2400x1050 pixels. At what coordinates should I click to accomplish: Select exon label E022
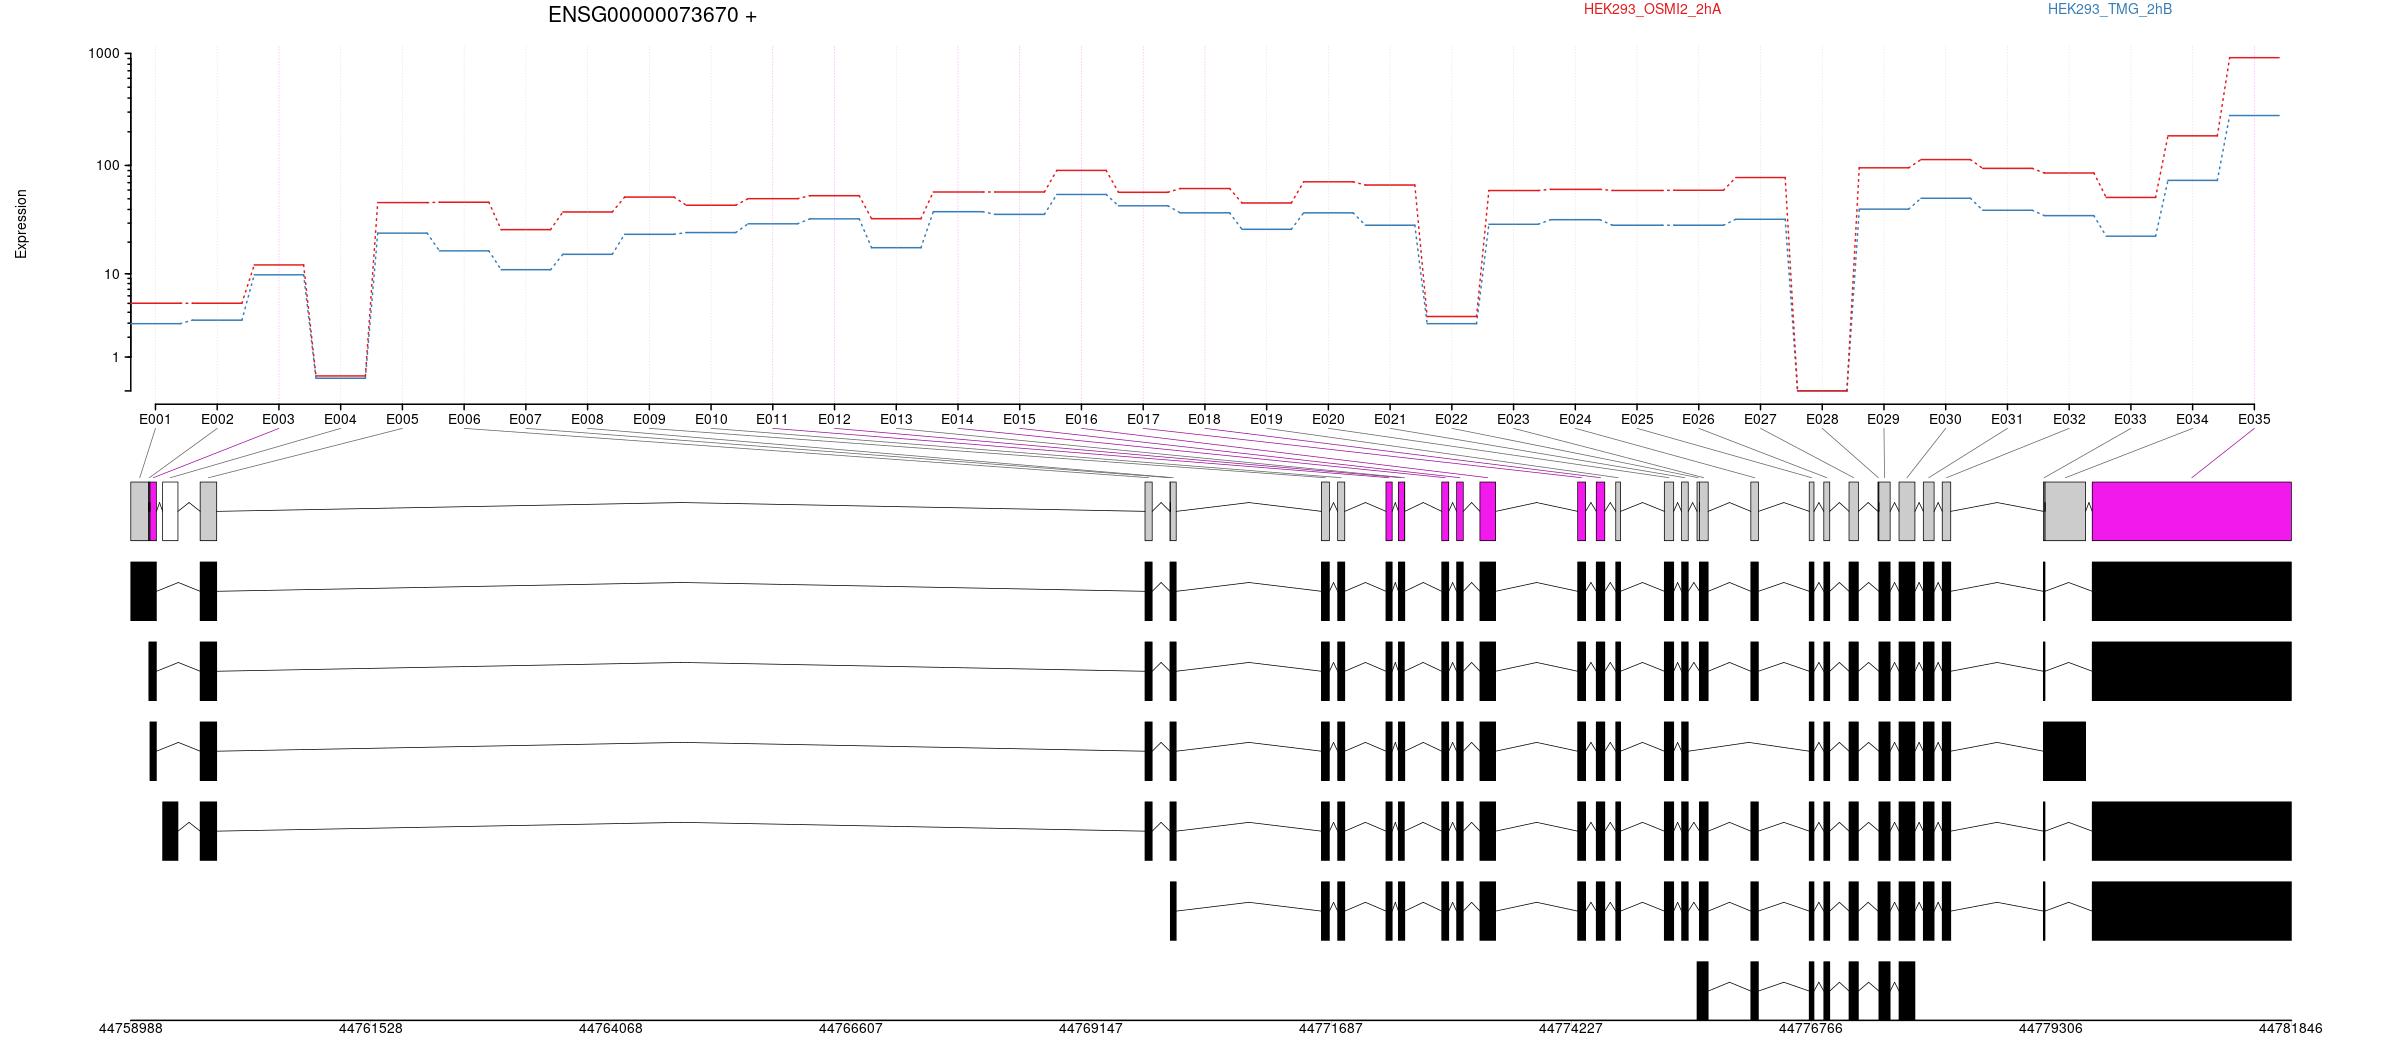(1451, 419)
